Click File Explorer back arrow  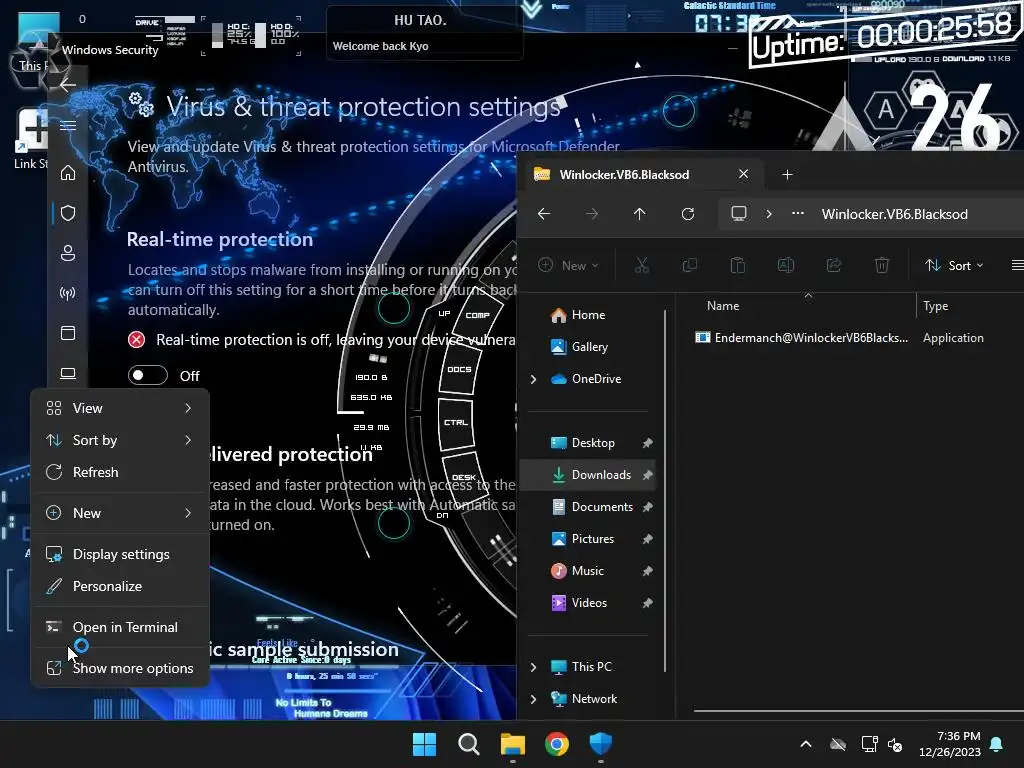543,214
